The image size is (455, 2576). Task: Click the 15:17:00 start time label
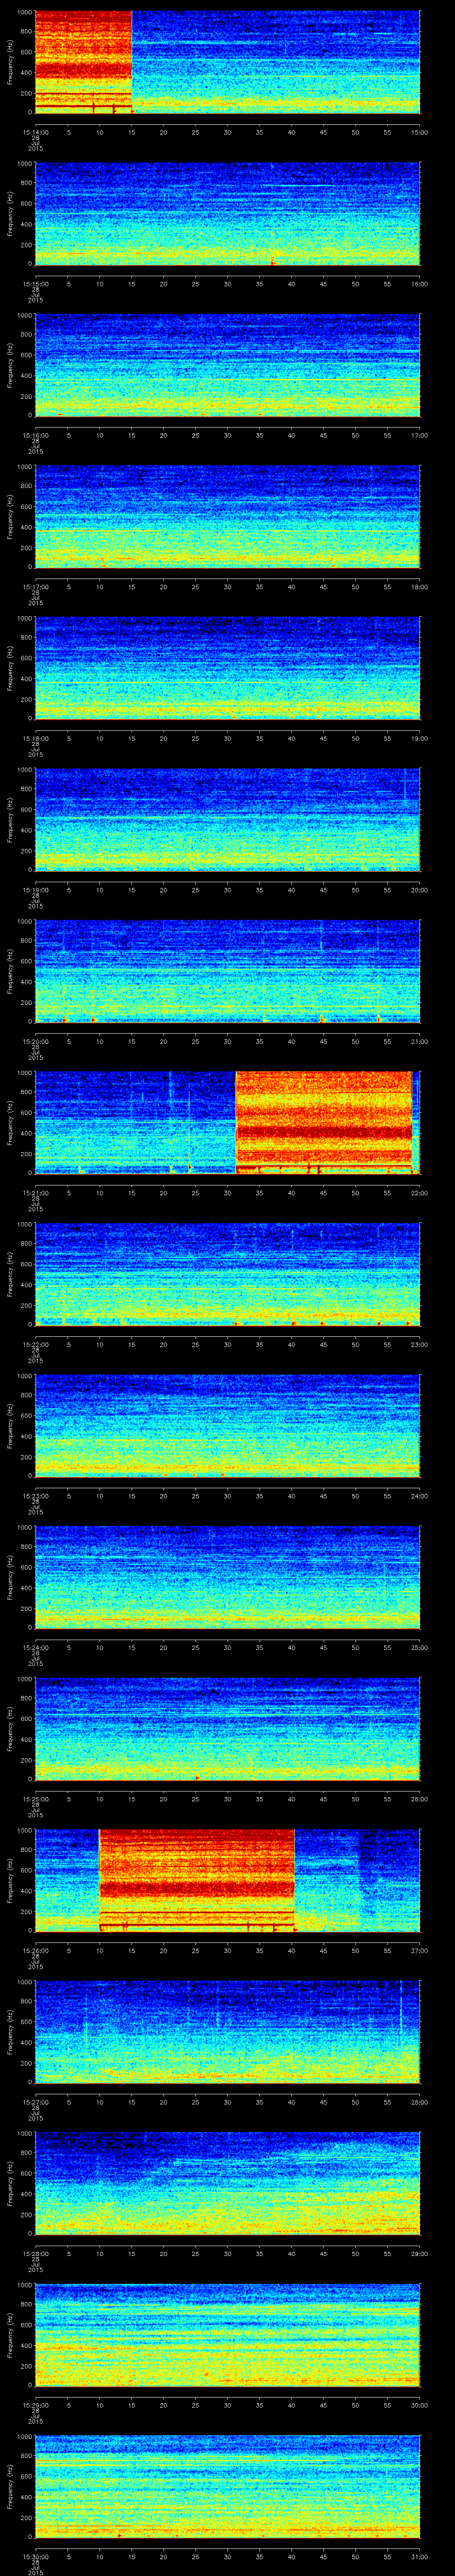coord(35,587)
